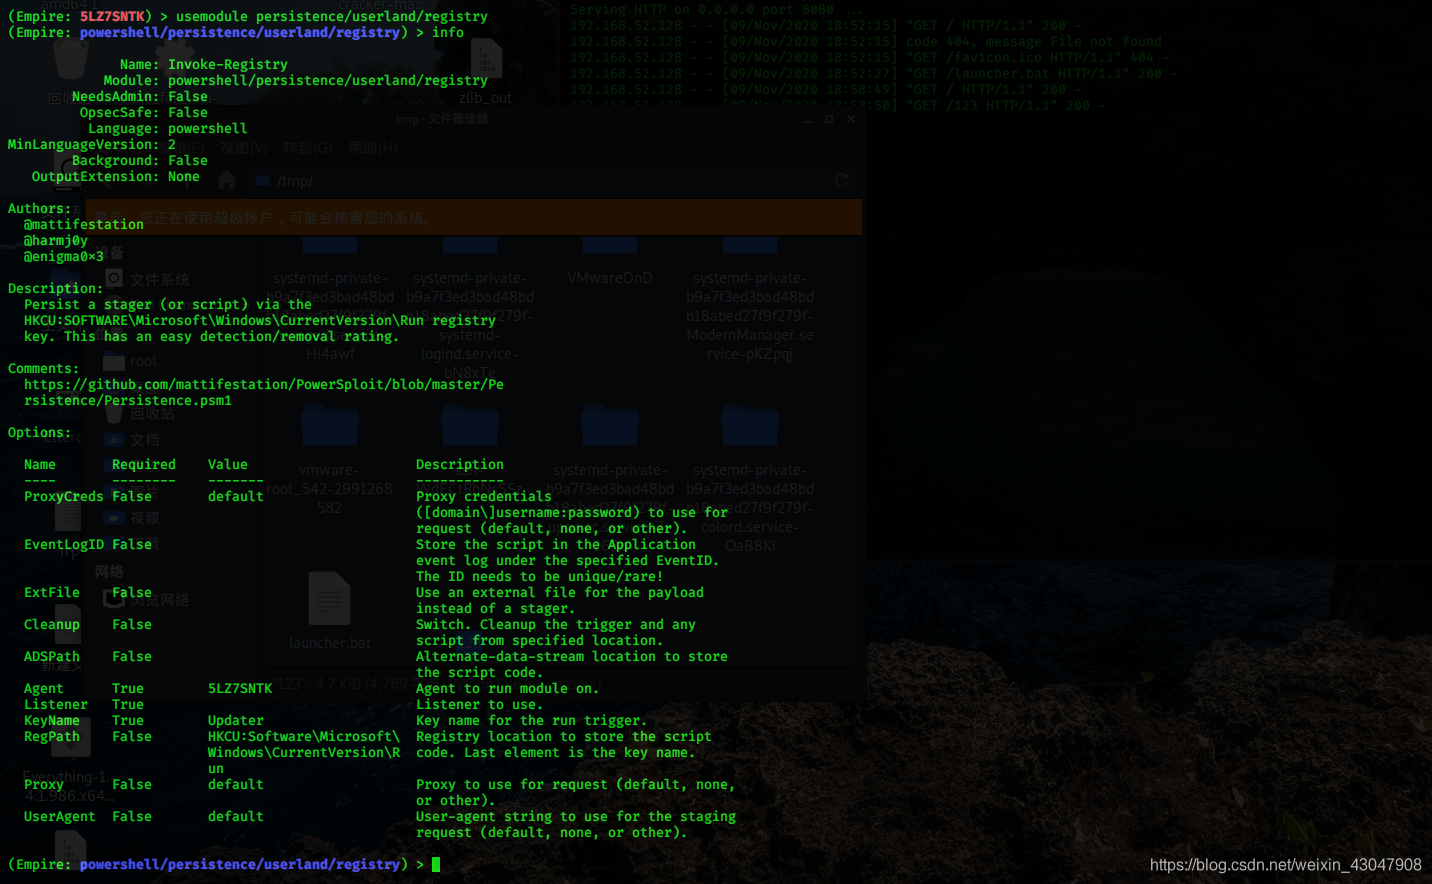Image resolution: width=1432 pixels, height=884 pixels.
Task: Open the github.com/mattifestation PowerSploit URL
Action: tap(264, 384)
